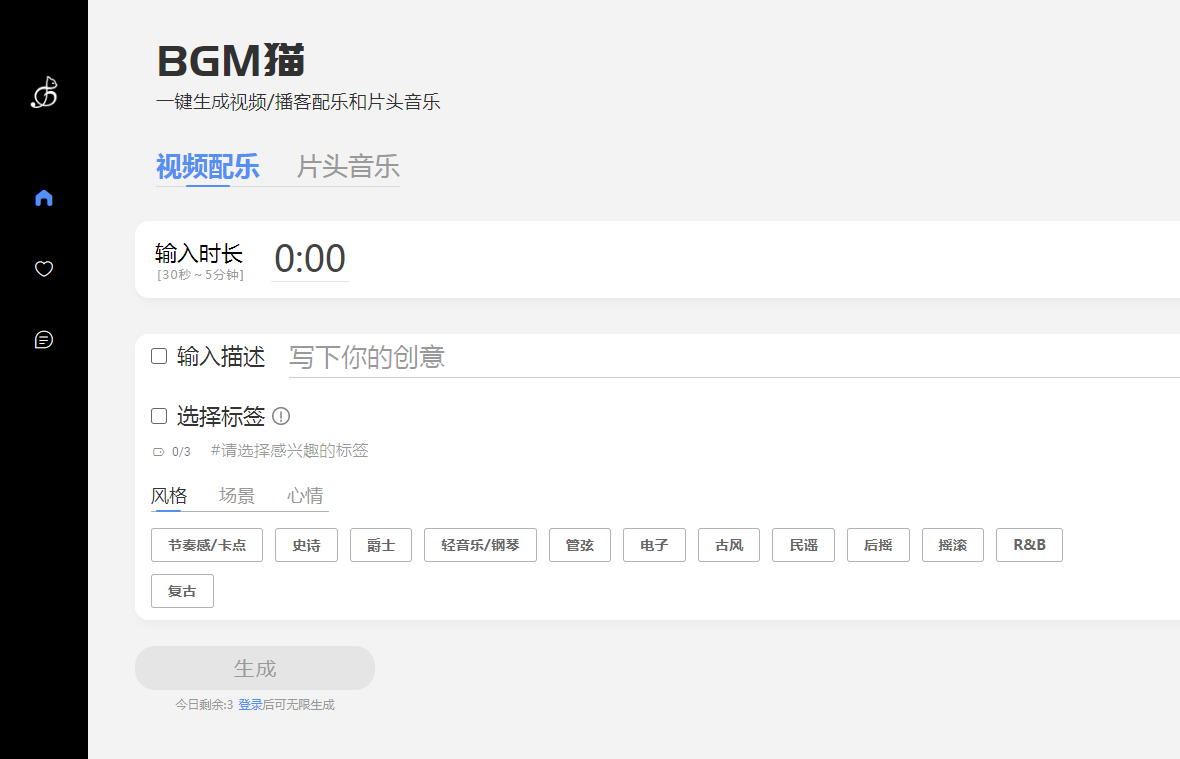Click the 0:00 duration input field

310,259
